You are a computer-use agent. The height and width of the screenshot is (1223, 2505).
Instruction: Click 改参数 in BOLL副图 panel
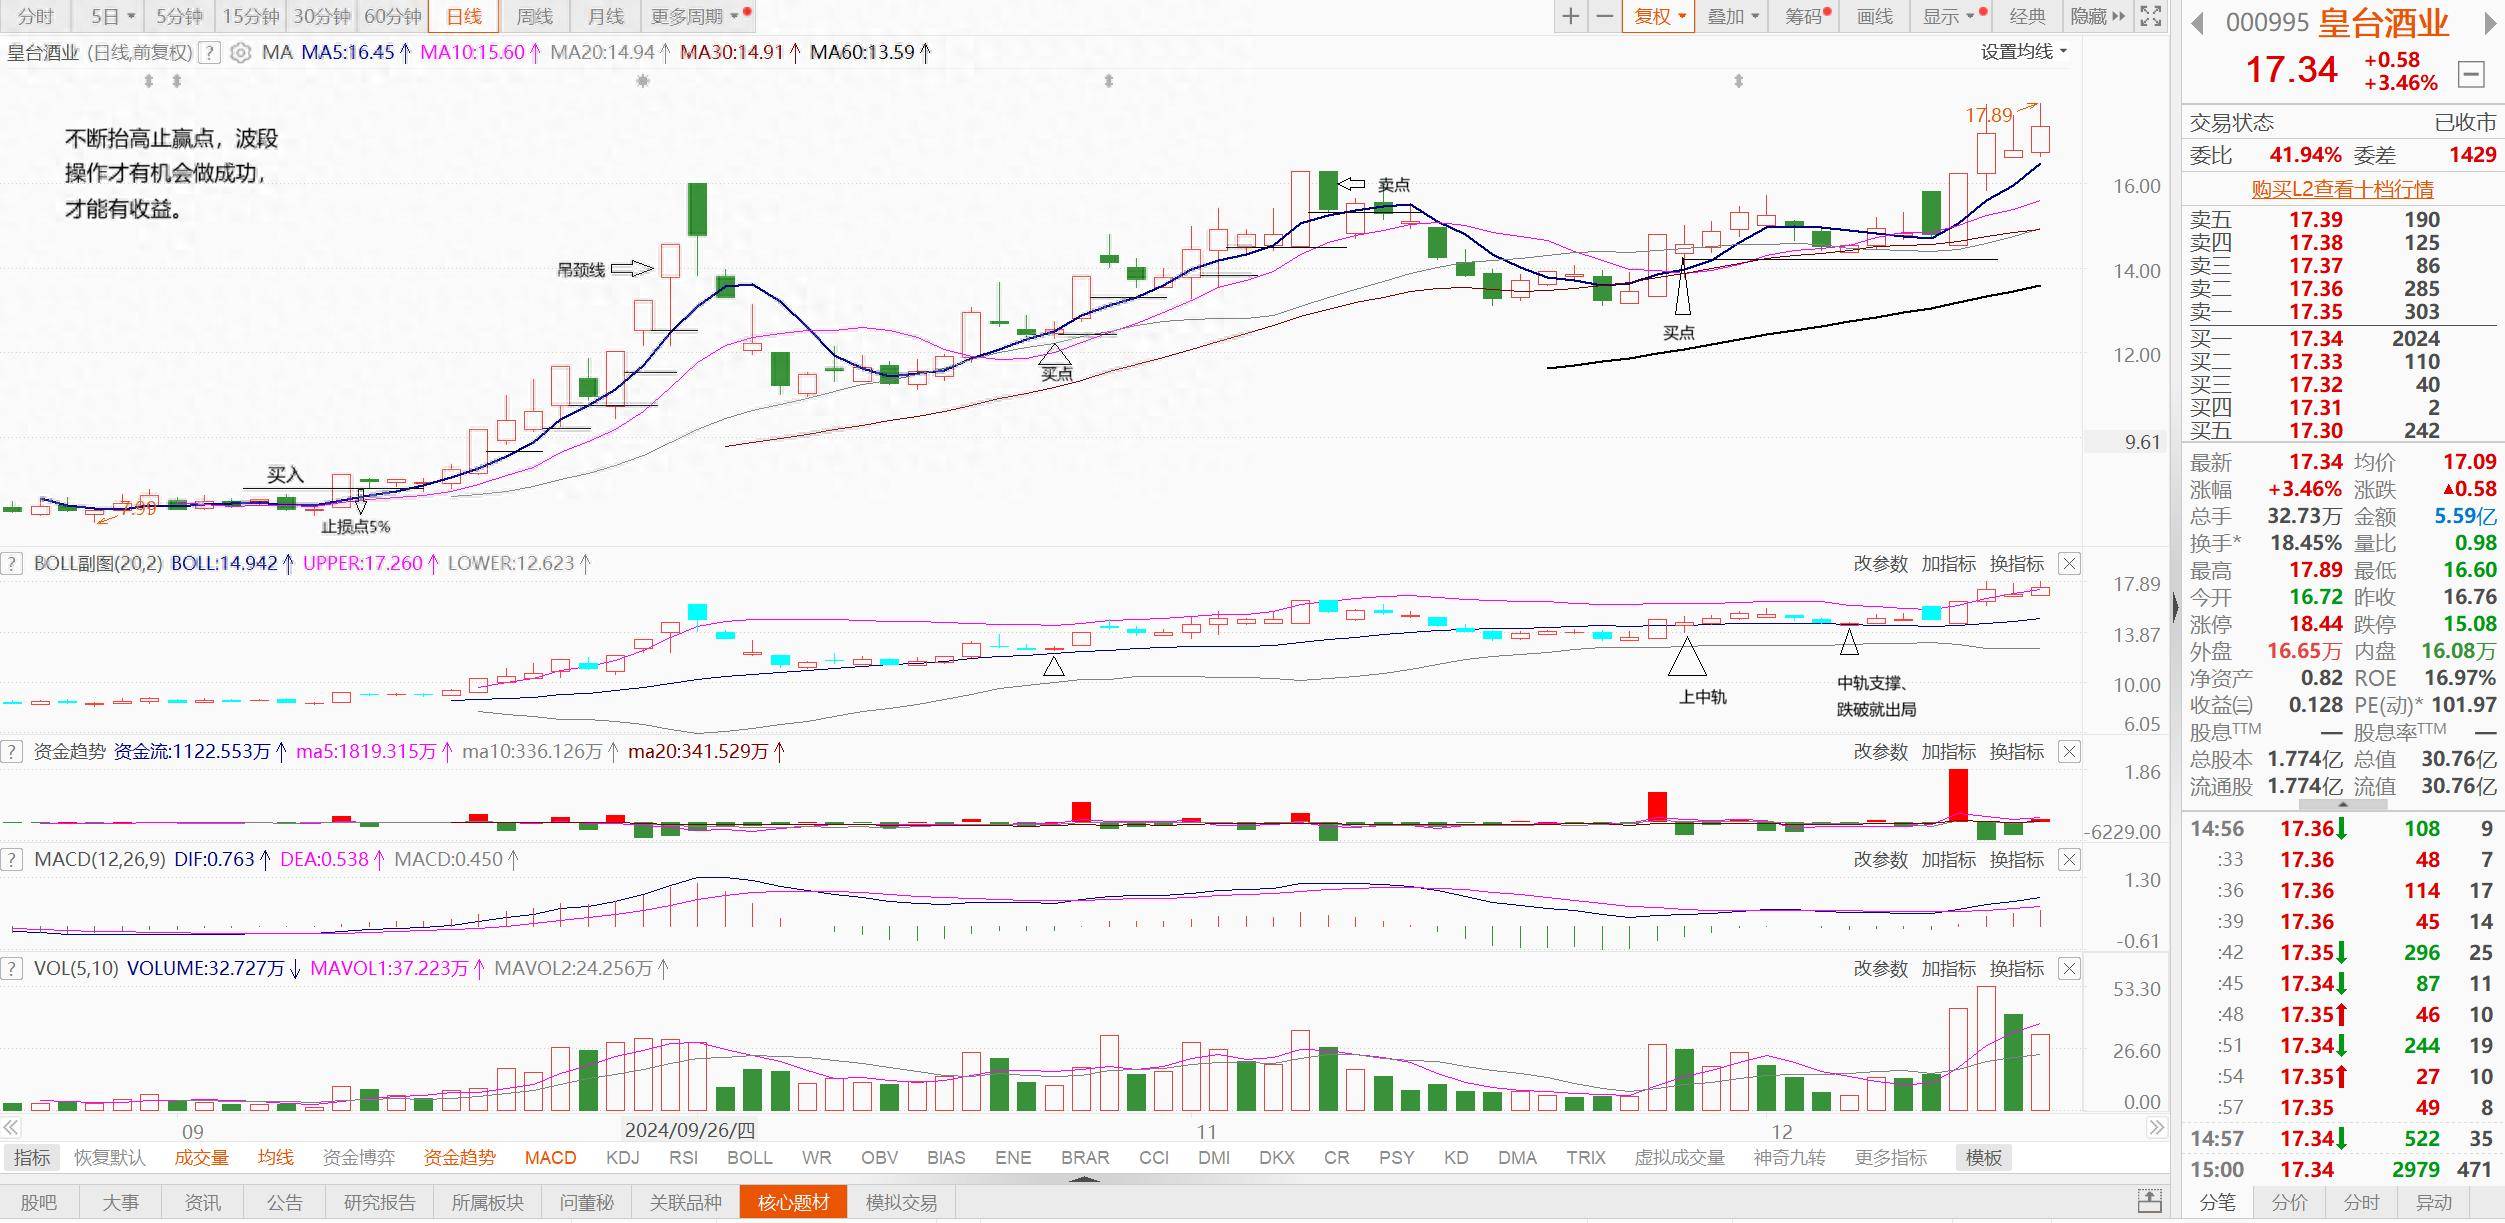click(x=1880, y=564)
